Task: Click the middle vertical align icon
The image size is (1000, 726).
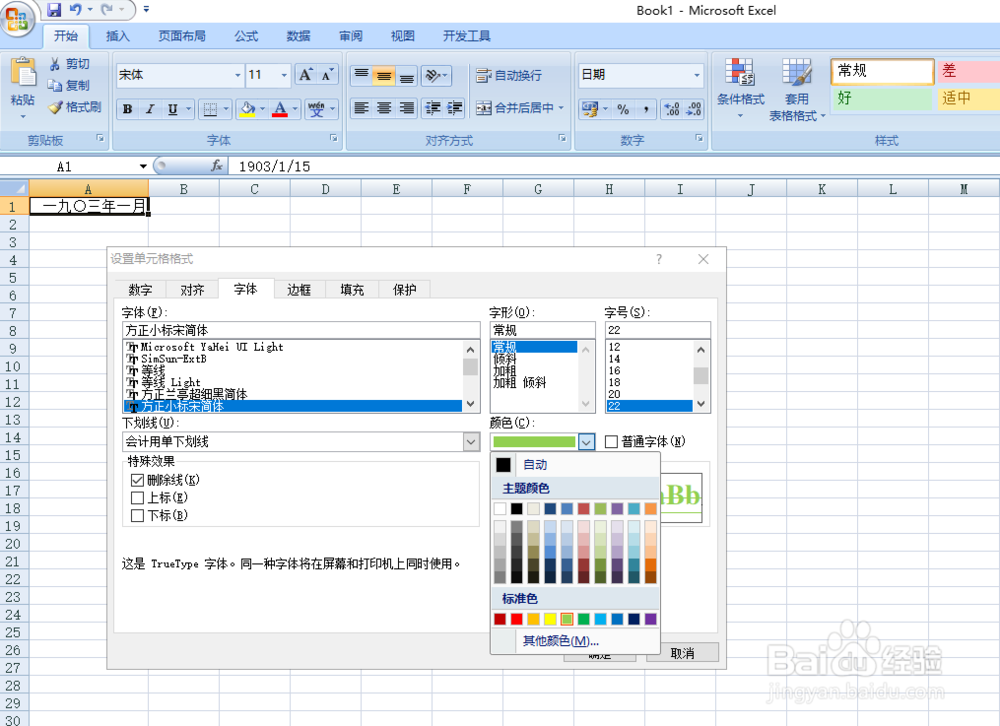Action: coord(384,75)
